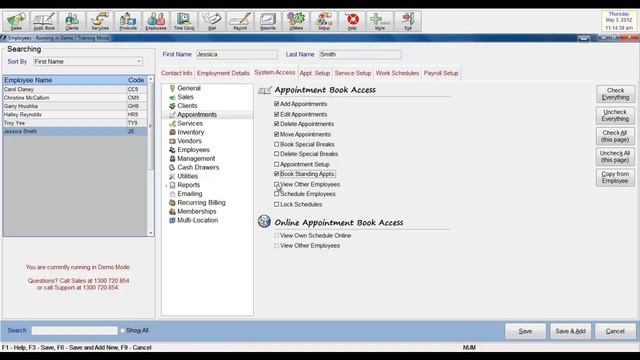Screen dimensions: 640x360
Task: Select Memberships in the access tree
Action: [197, 211]
